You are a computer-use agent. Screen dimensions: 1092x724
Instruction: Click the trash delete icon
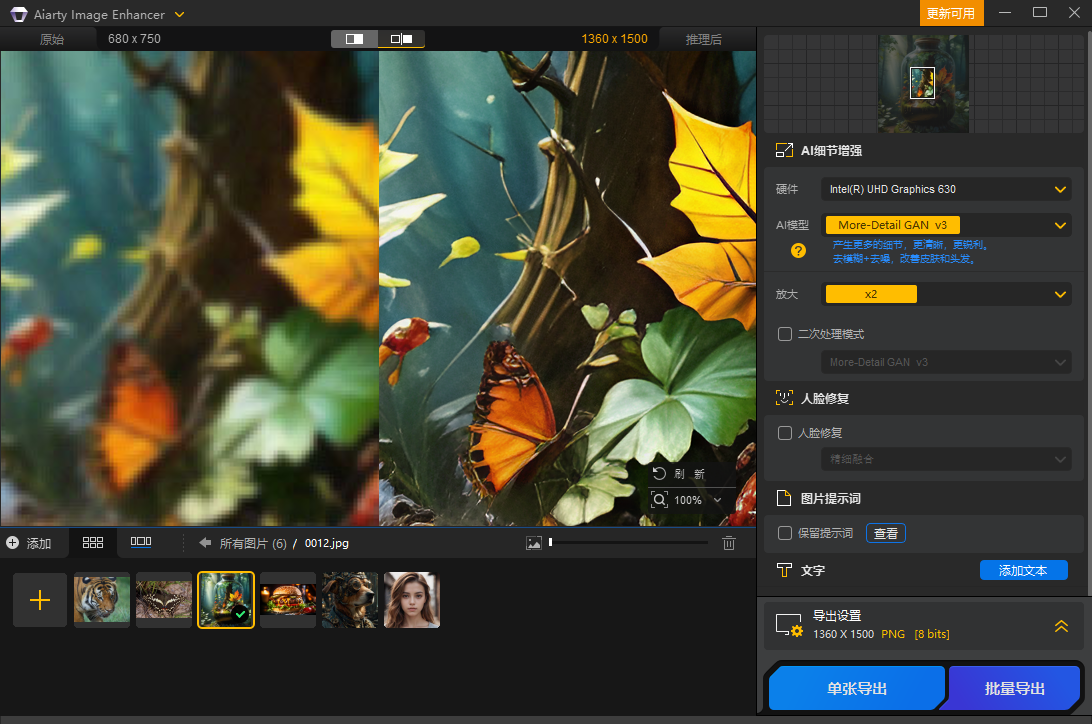coord(728,543)
